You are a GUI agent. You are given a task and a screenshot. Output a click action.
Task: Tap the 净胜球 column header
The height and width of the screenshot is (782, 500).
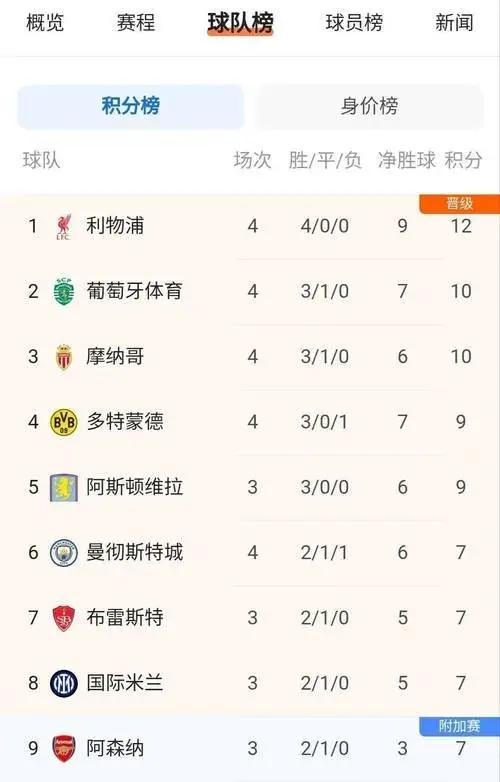coord(407,161)
